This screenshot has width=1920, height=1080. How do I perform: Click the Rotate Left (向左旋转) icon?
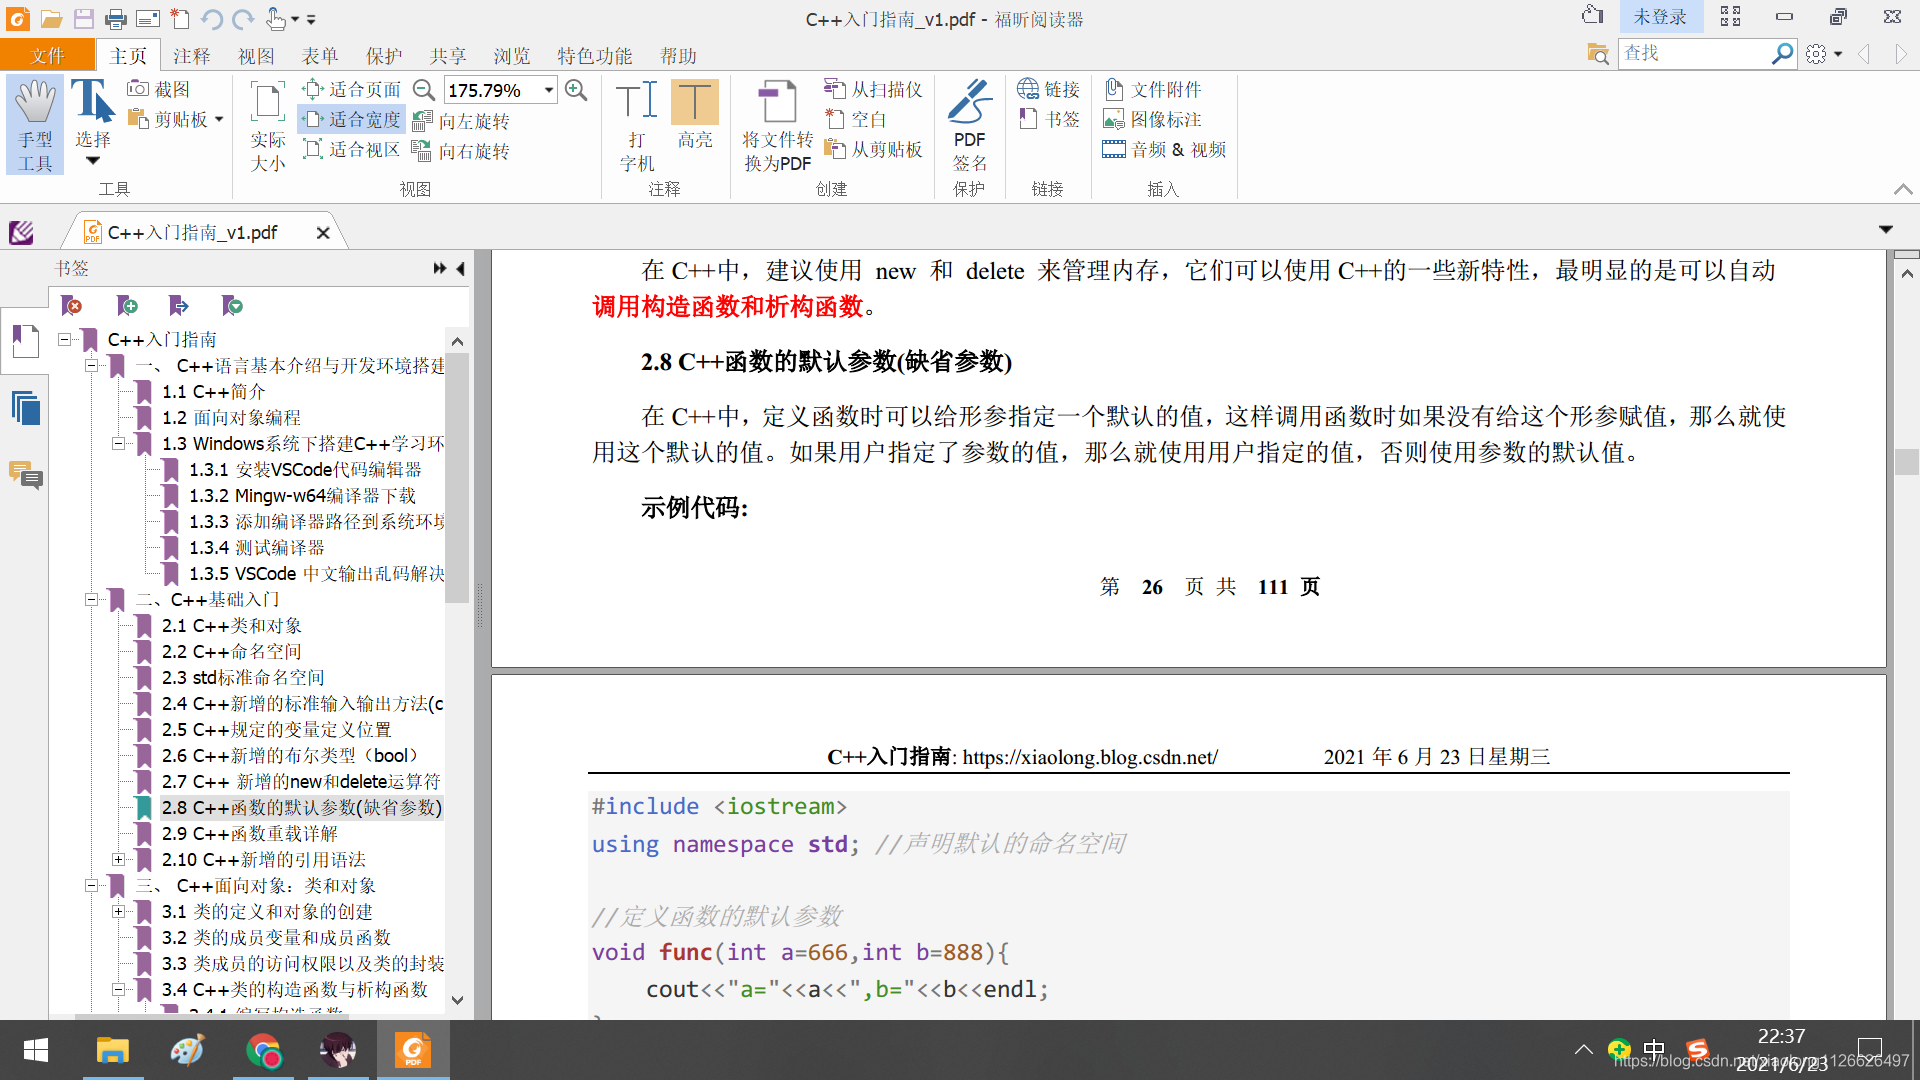pos(422,121)
